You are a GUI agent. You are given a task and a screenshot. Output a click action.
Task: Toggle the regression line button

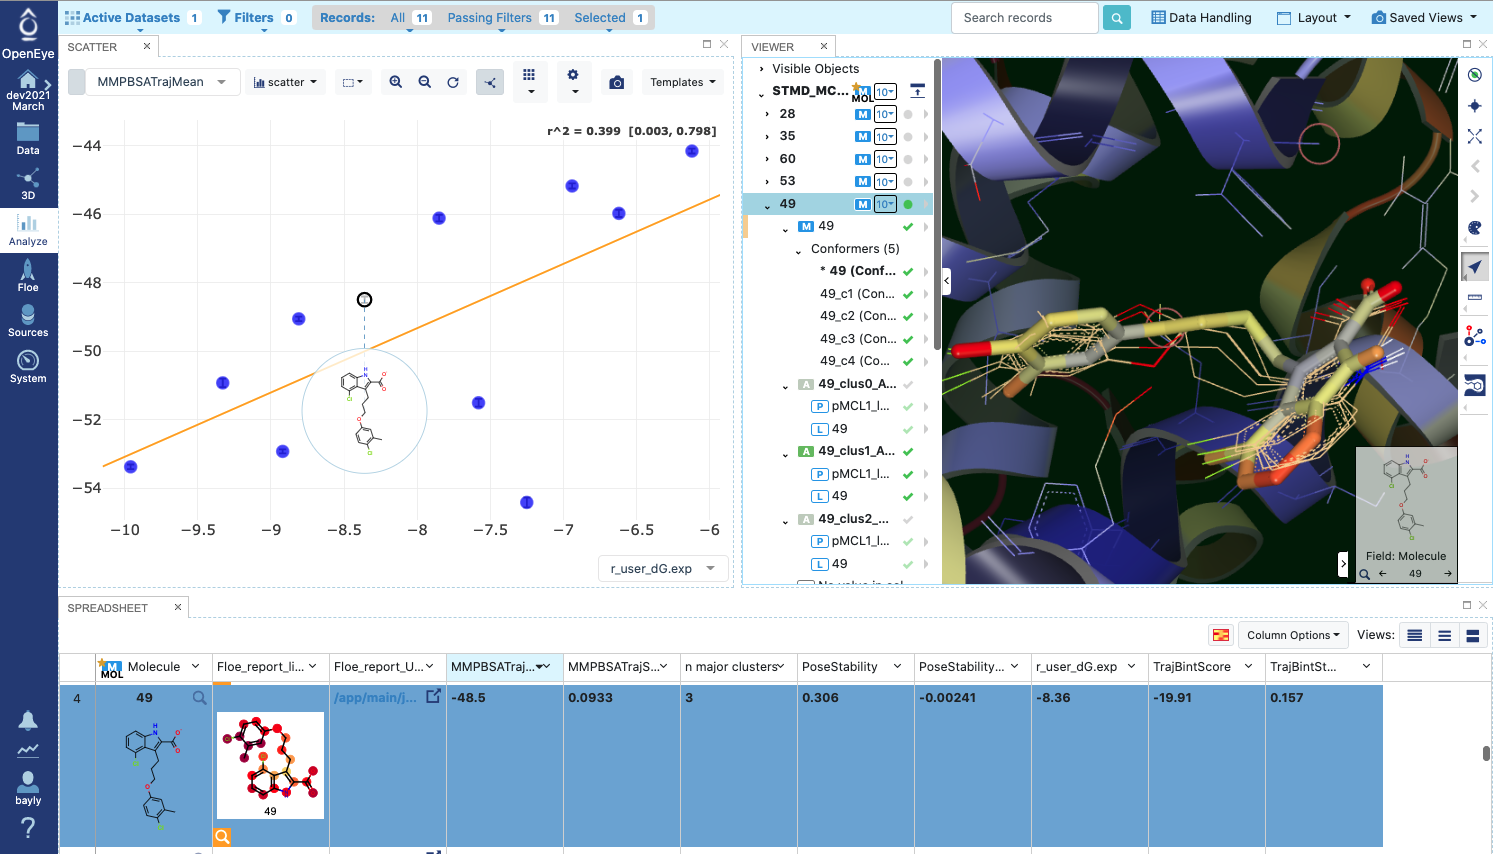[490, 82]
